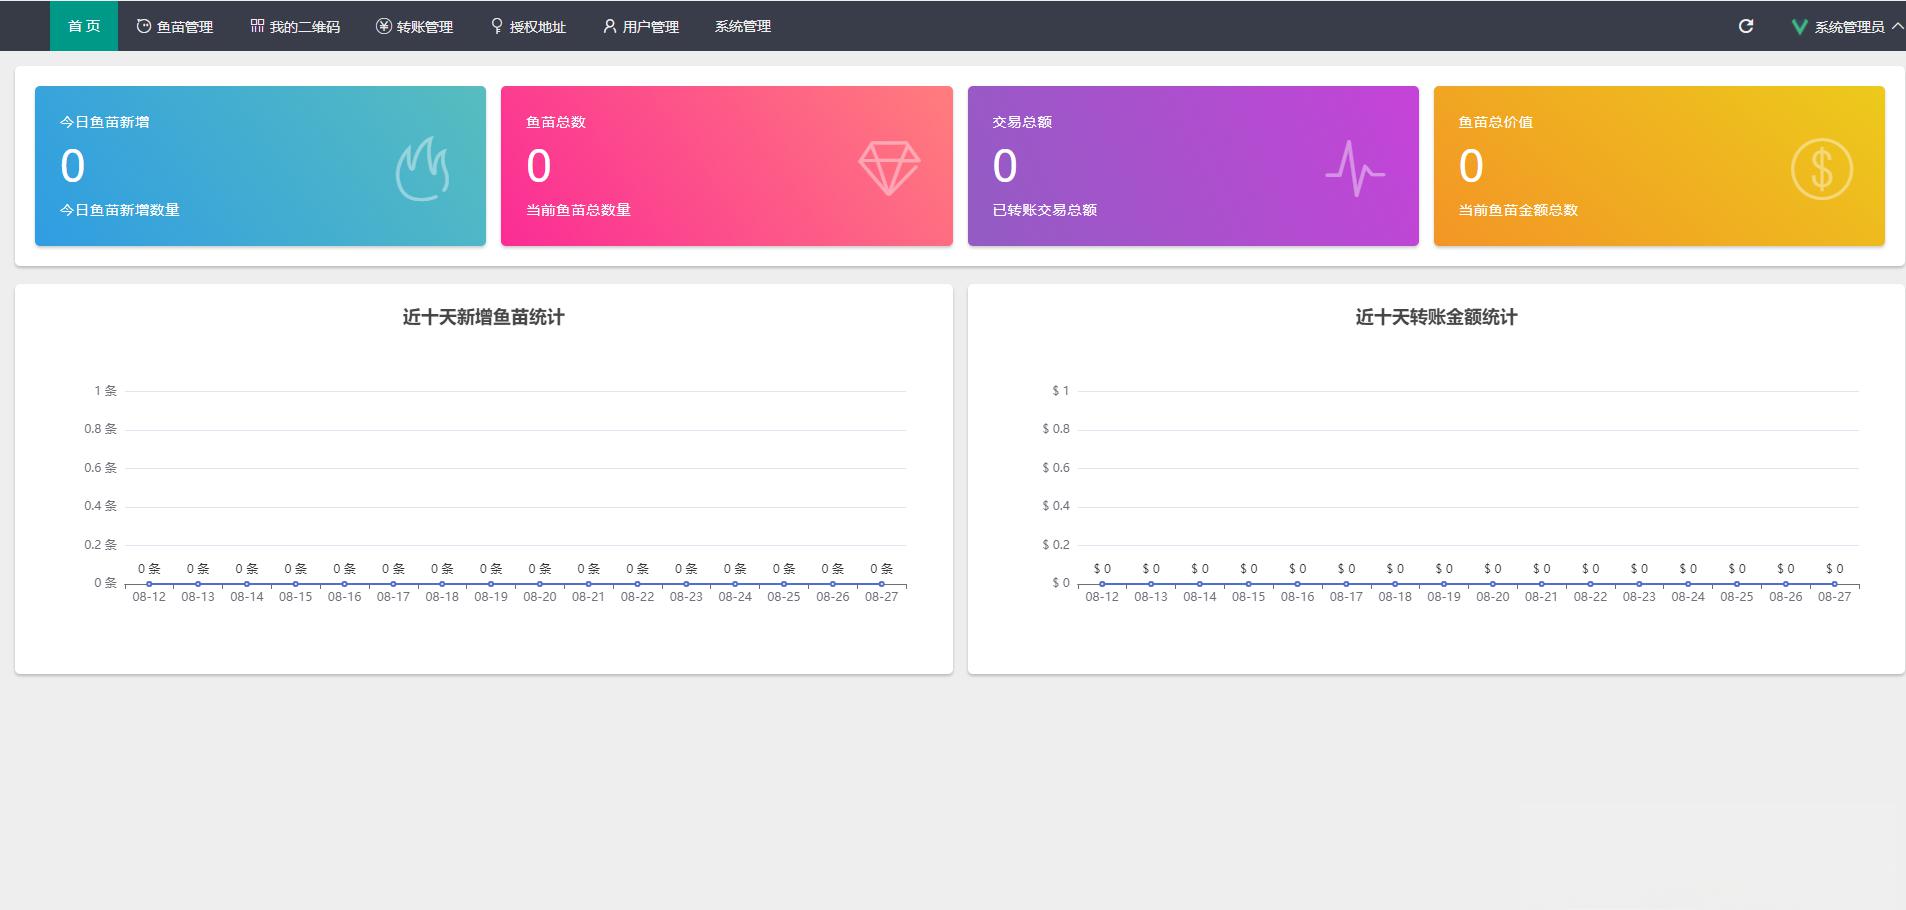Screen dimensions: 1906x910
Task: Click the pulse icon on 交易总额 card
Action: click(1355, 168)
